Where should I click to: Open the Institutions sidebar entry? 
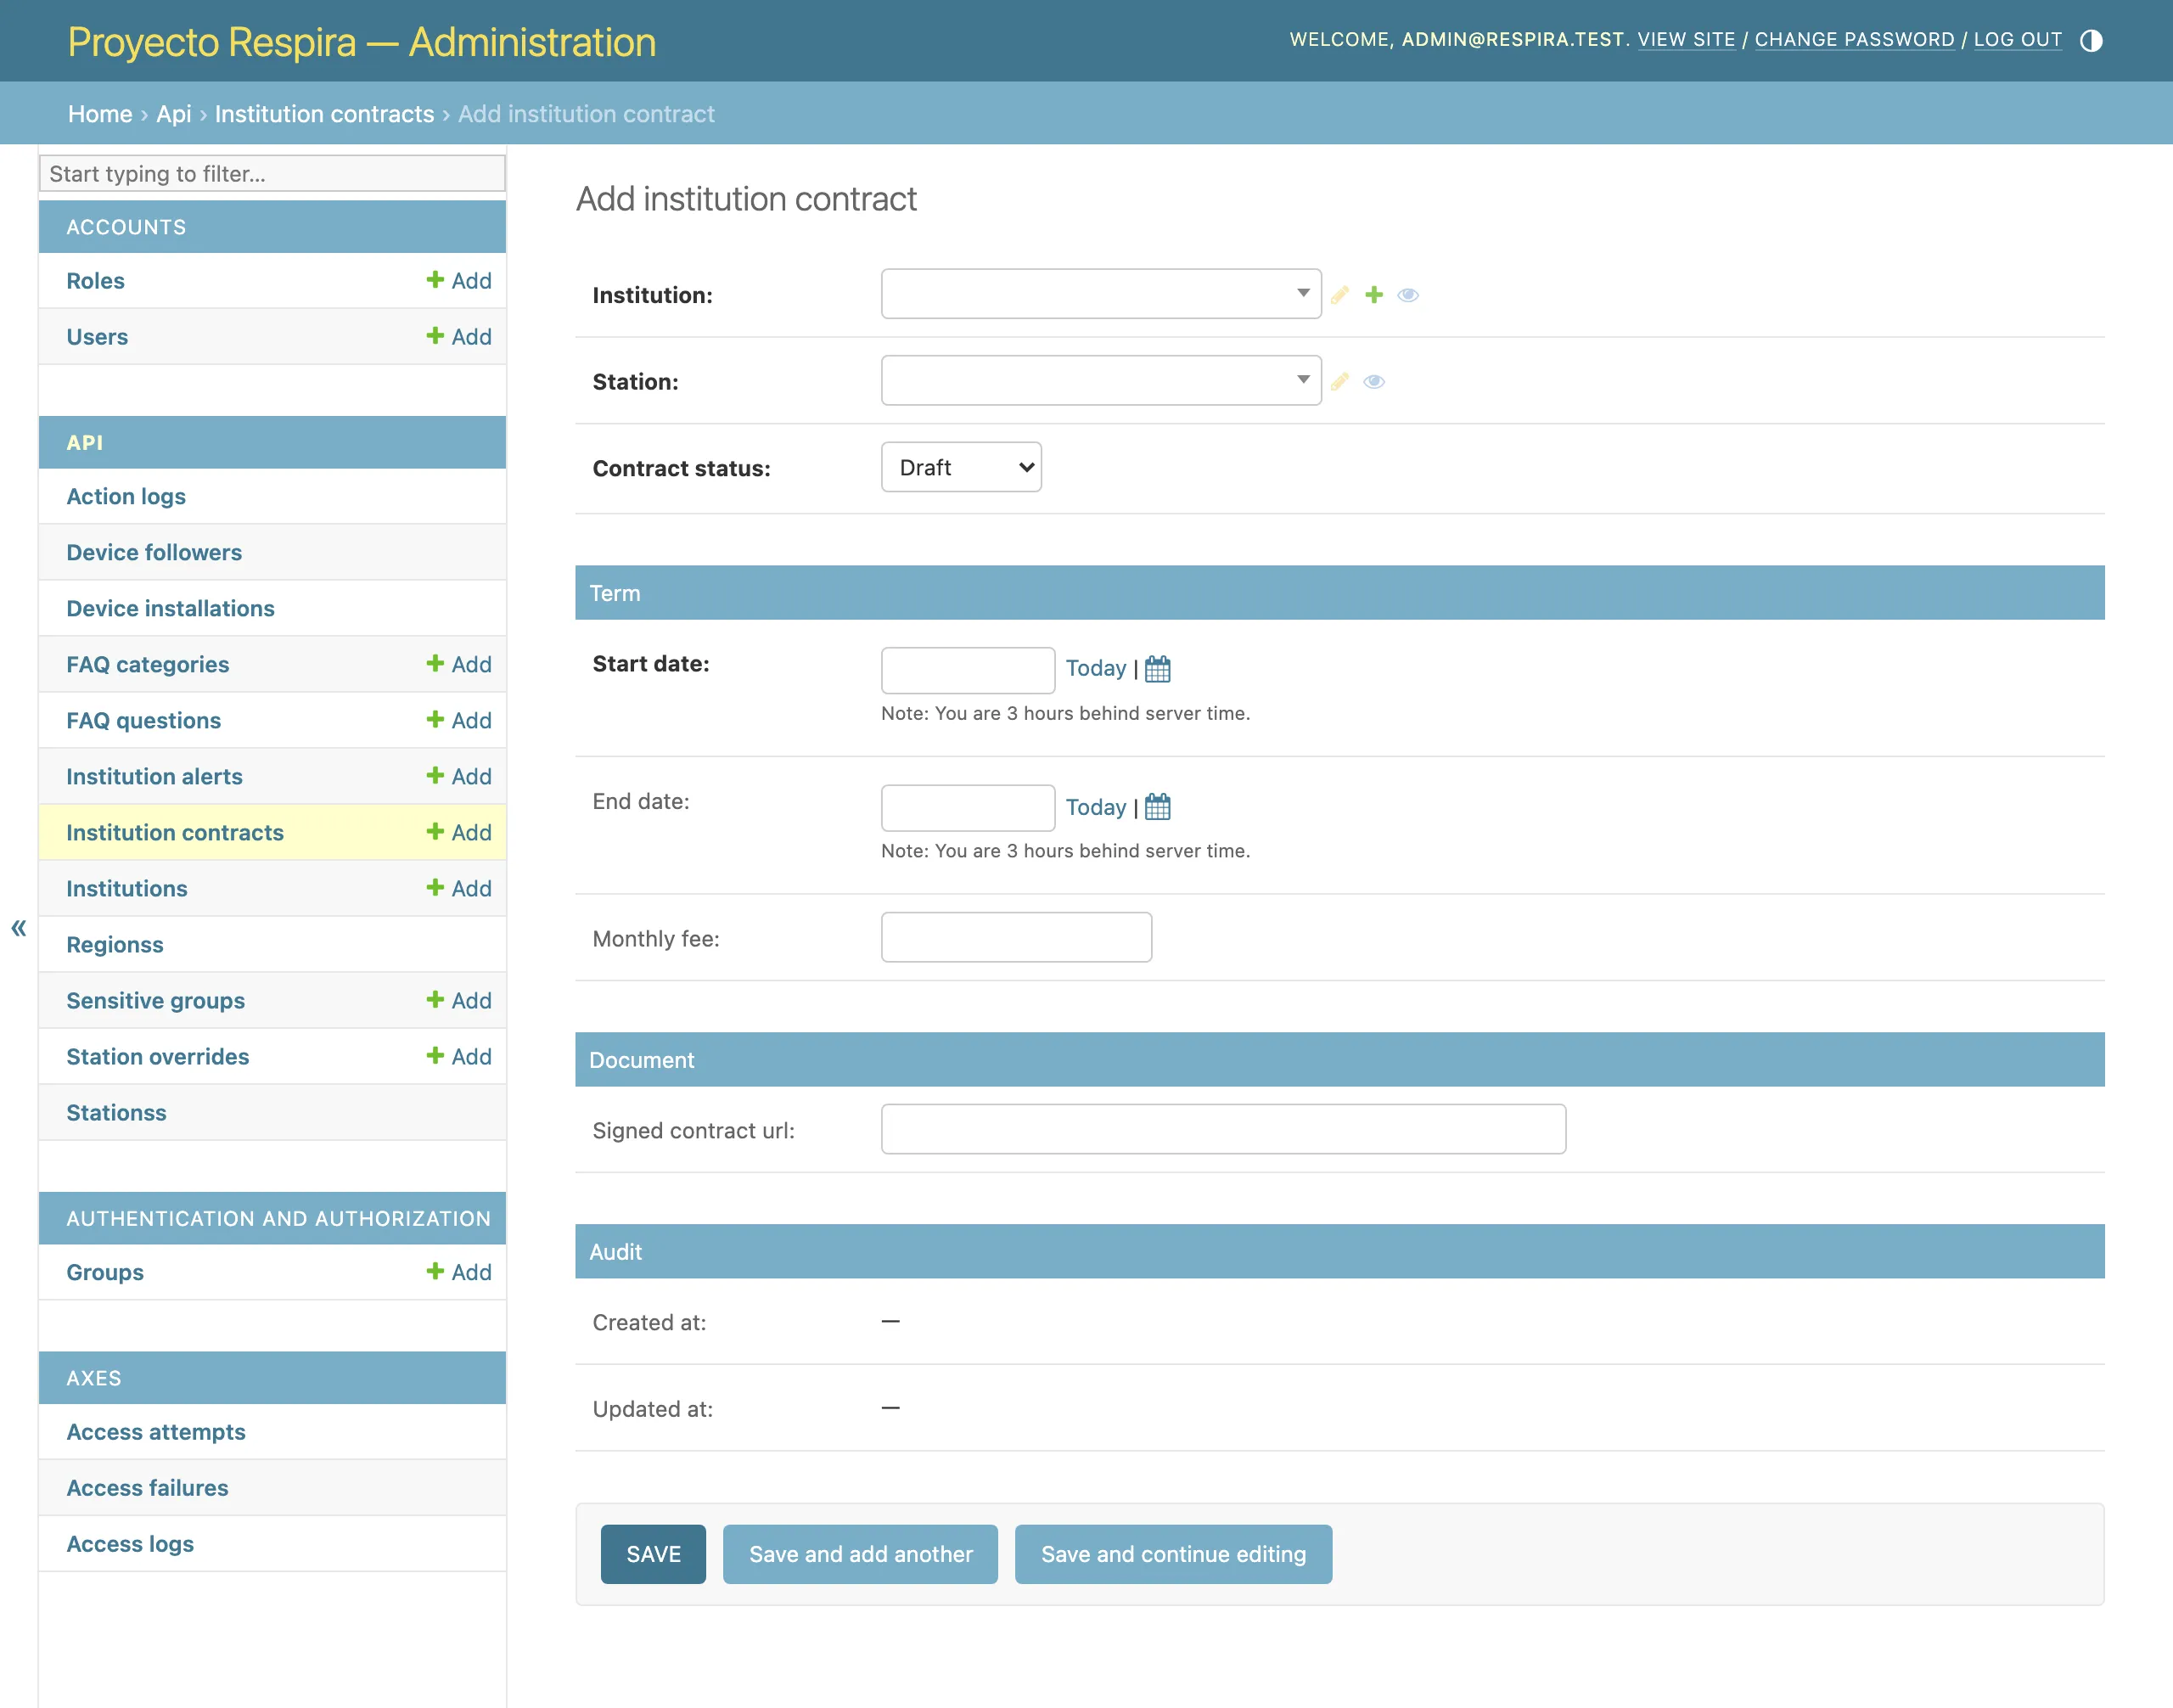[126, 888]
